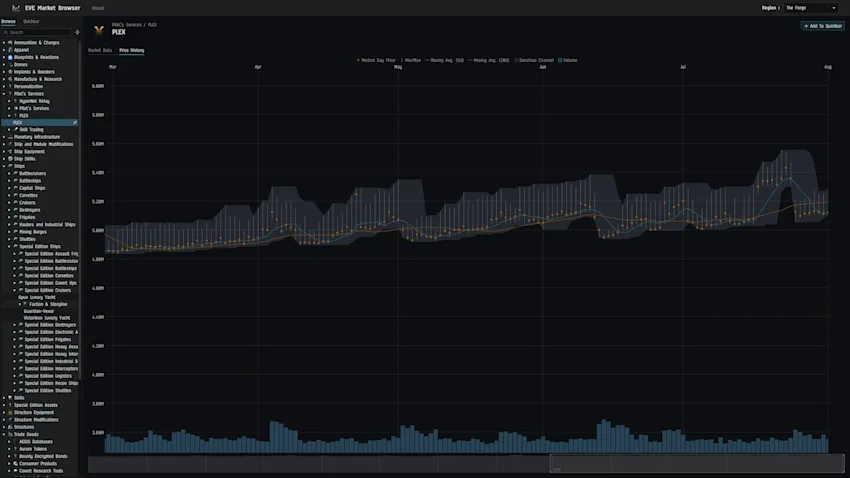Toggle Moving Avg. (5d) legend entry
The image size is (850, 478).
point(445,61)
